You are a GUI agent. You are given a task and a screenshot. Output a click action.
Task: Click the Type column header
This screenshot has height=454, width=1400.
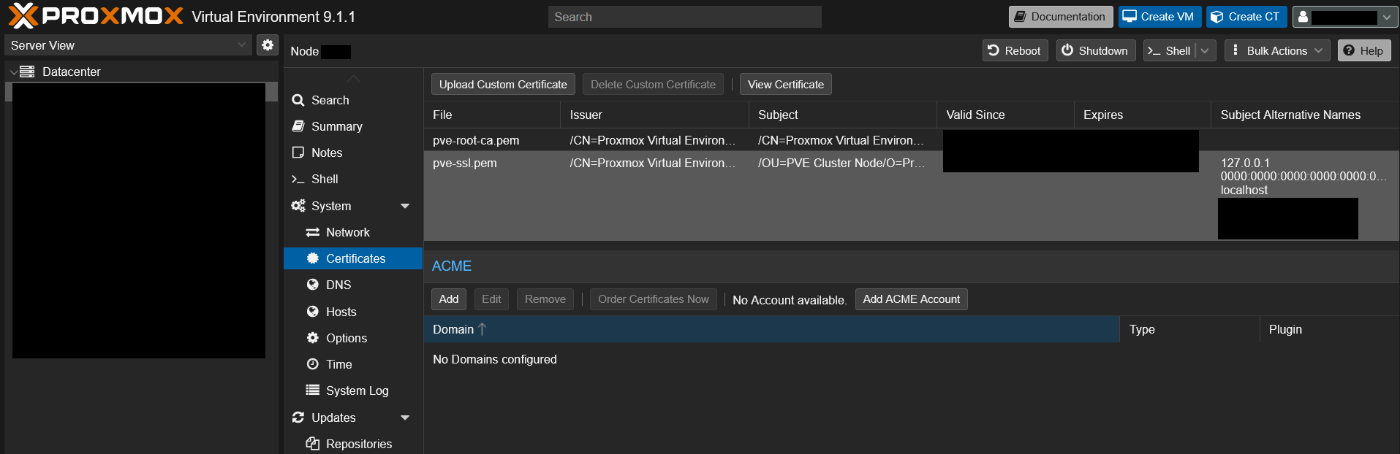pyautogui.click(x=1190, y=329)
